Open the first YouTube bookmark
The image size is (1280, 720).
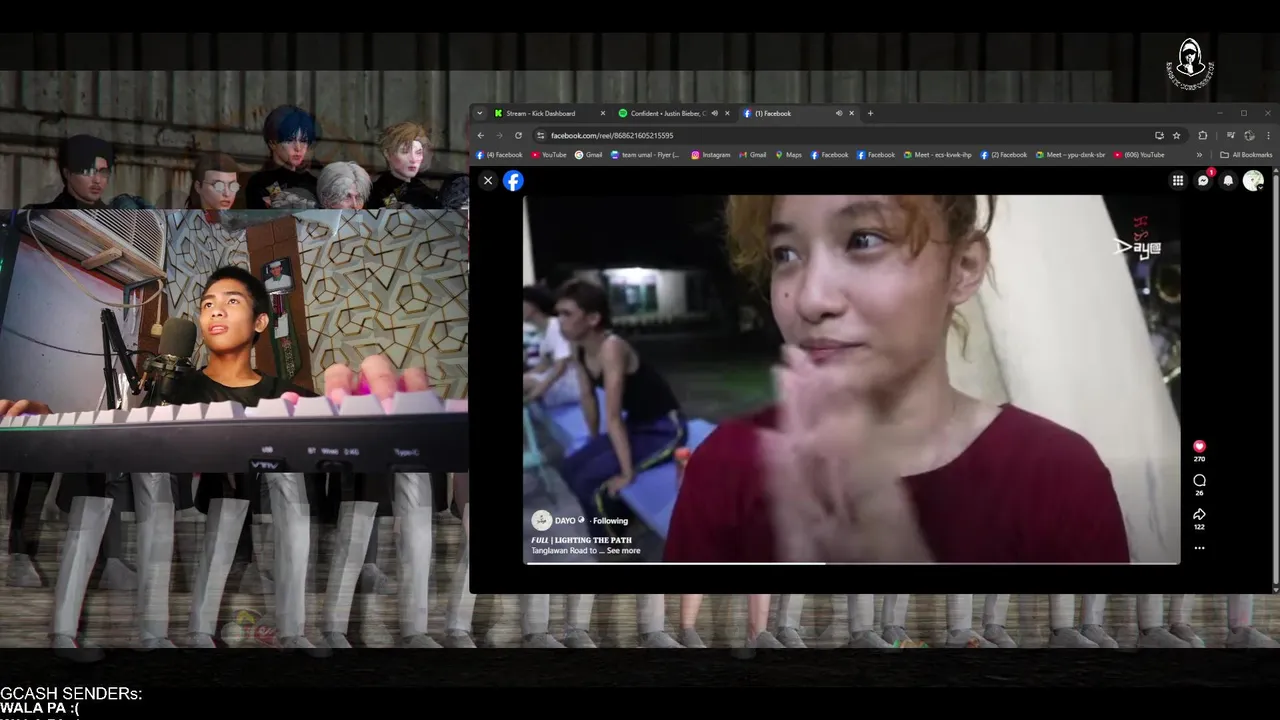click(x=549, y=155)
